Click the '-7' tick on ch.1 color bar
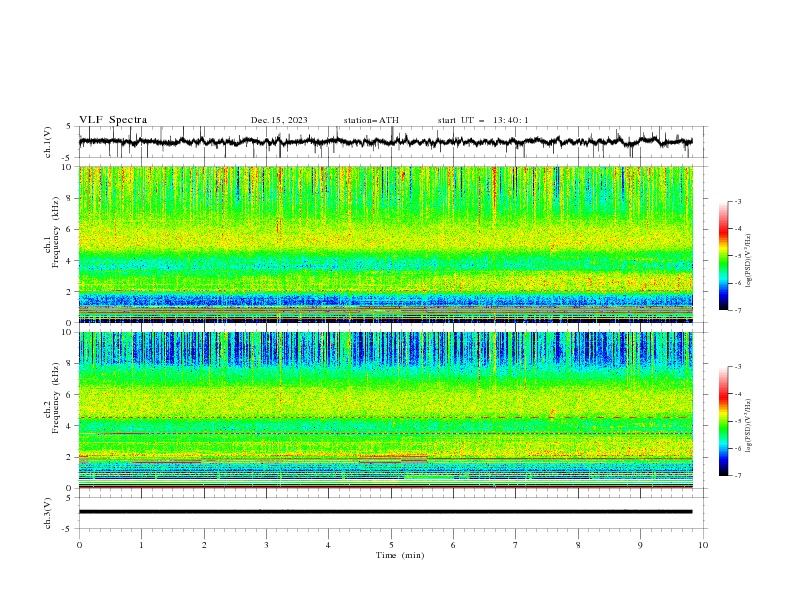Image resolution: width=792 pixels, height=612 pixels. pyautogui.click(x=737, y=311)
